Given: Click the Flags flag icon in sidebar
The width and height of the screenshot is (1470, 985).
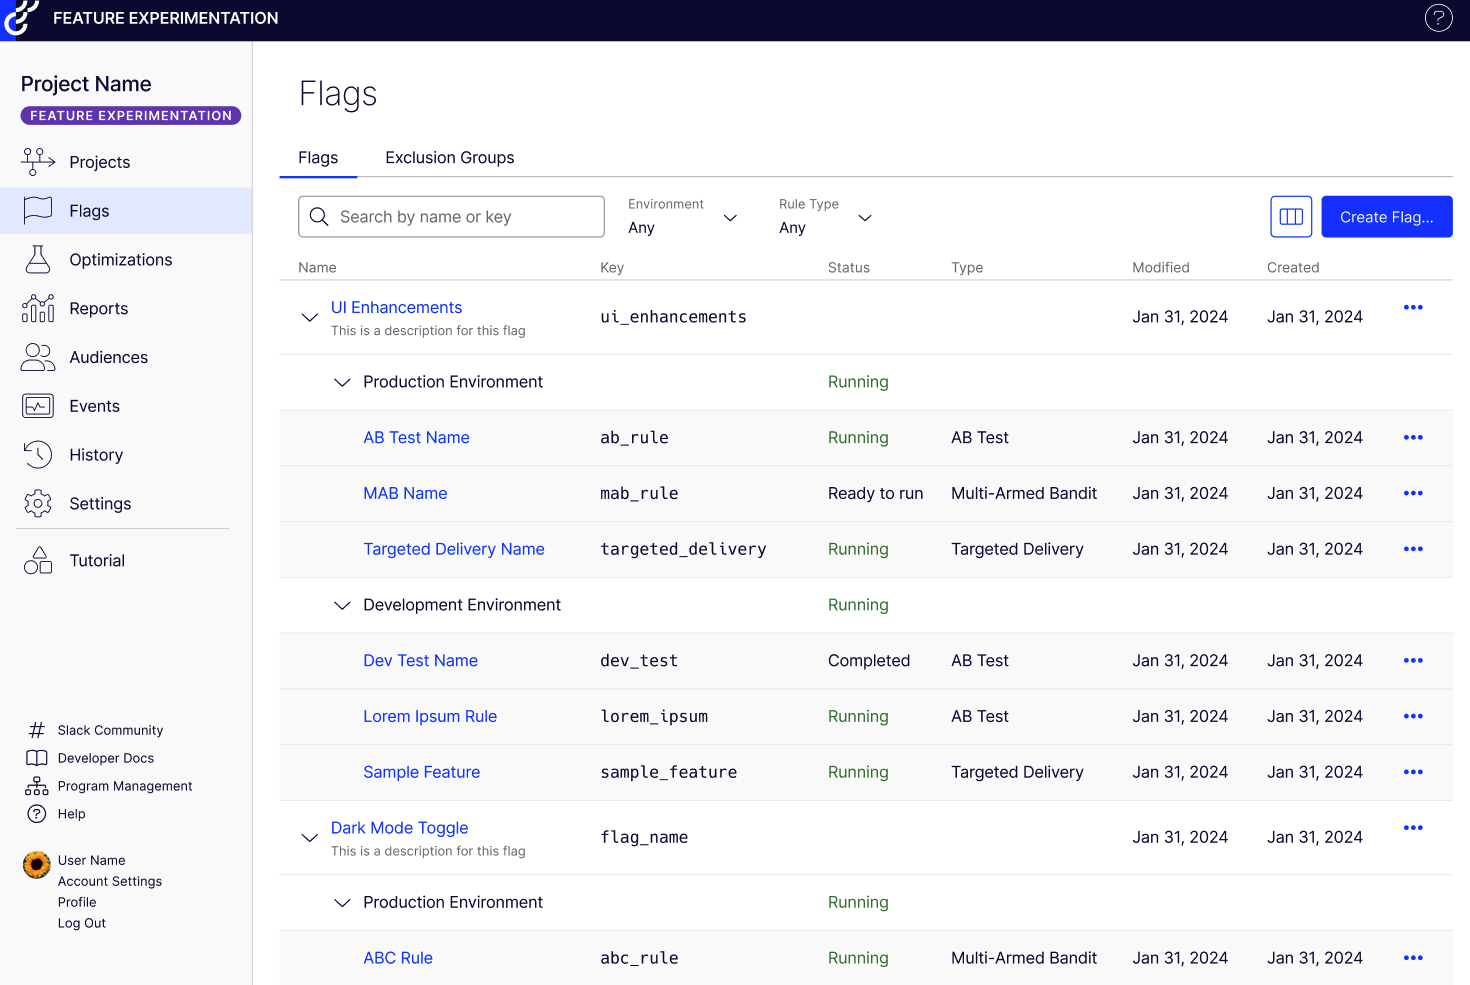Looking at the screenshot, I should 38,210.
